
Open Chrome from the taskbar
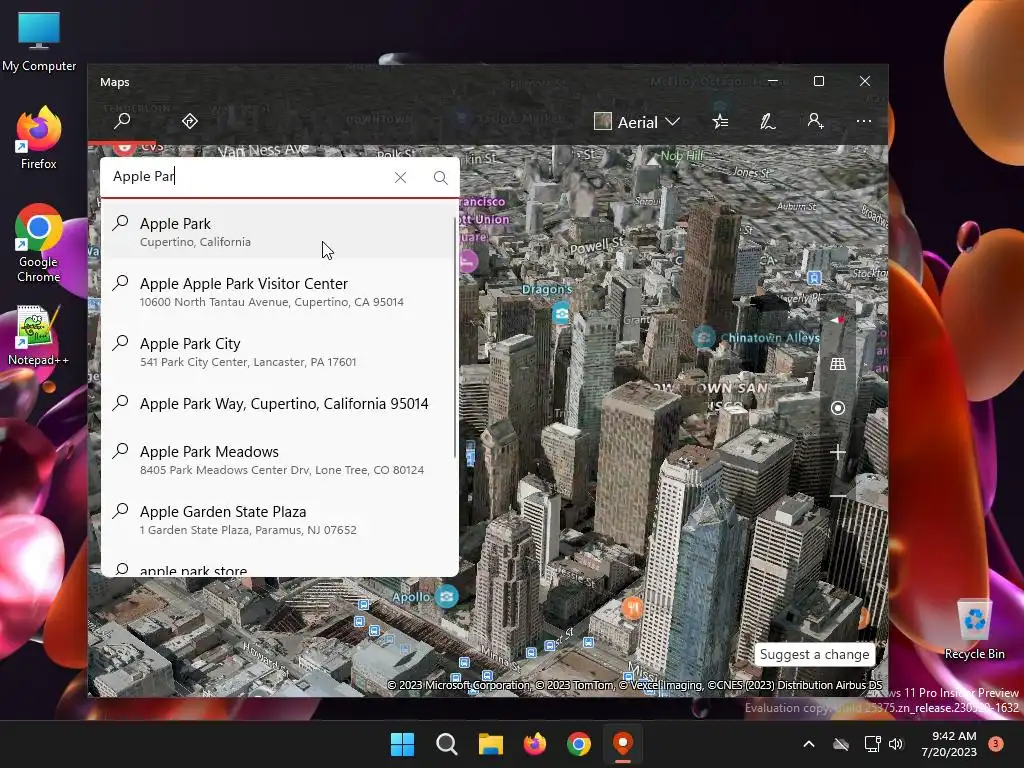coord(579,744)
